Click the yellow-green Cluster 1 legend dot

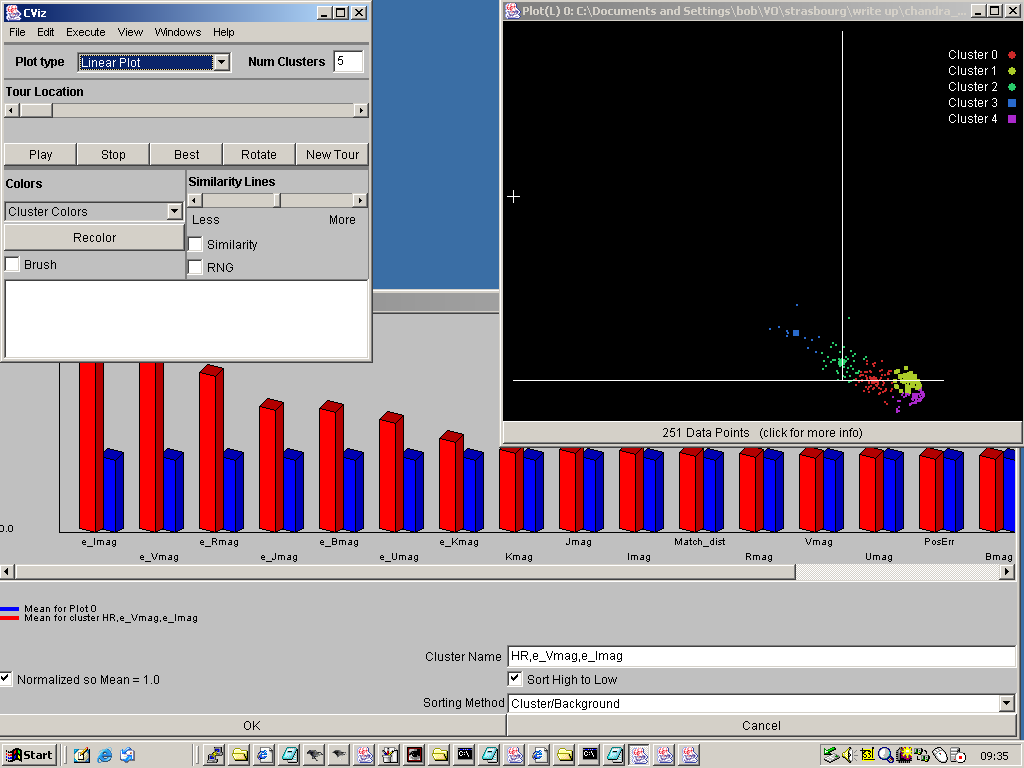[x=1012, y=71]
